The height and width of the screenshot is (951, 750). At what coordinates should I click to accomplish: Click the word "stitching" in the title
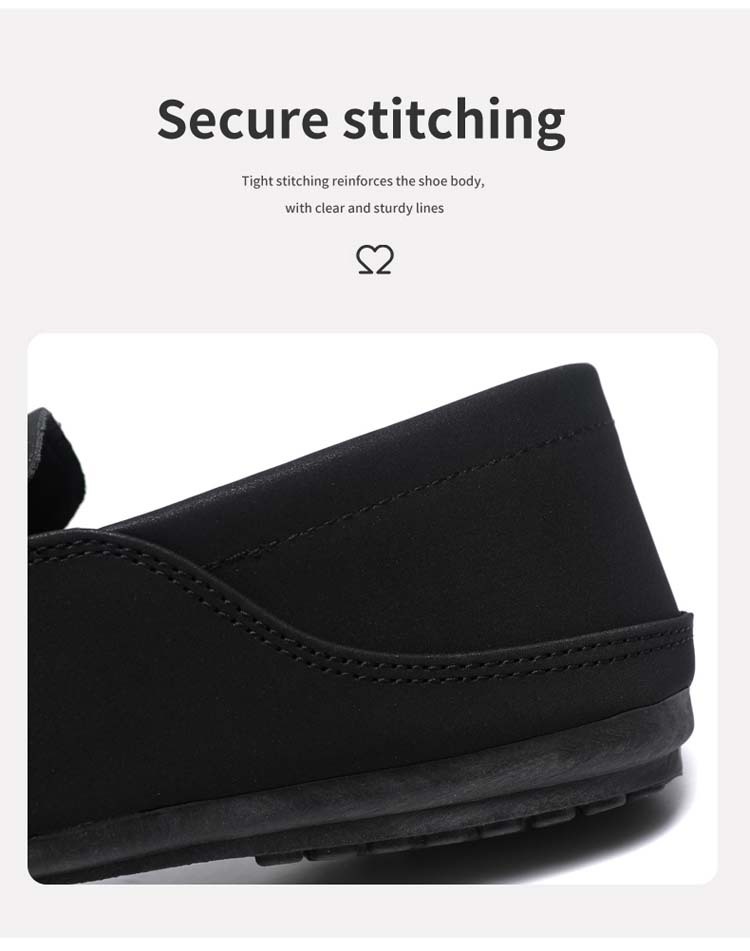pos(455,122)
